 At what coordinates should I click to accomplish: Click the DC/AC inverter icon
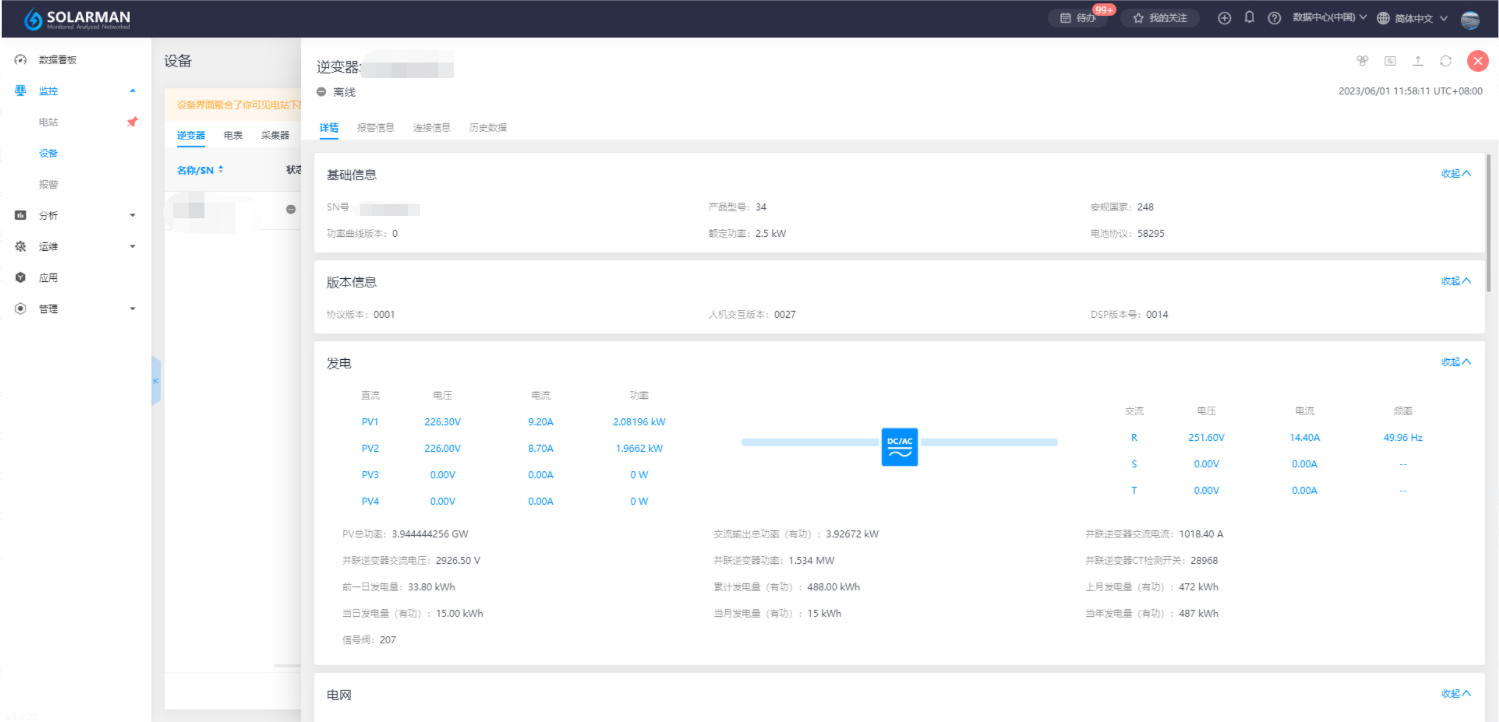[899, 447]
